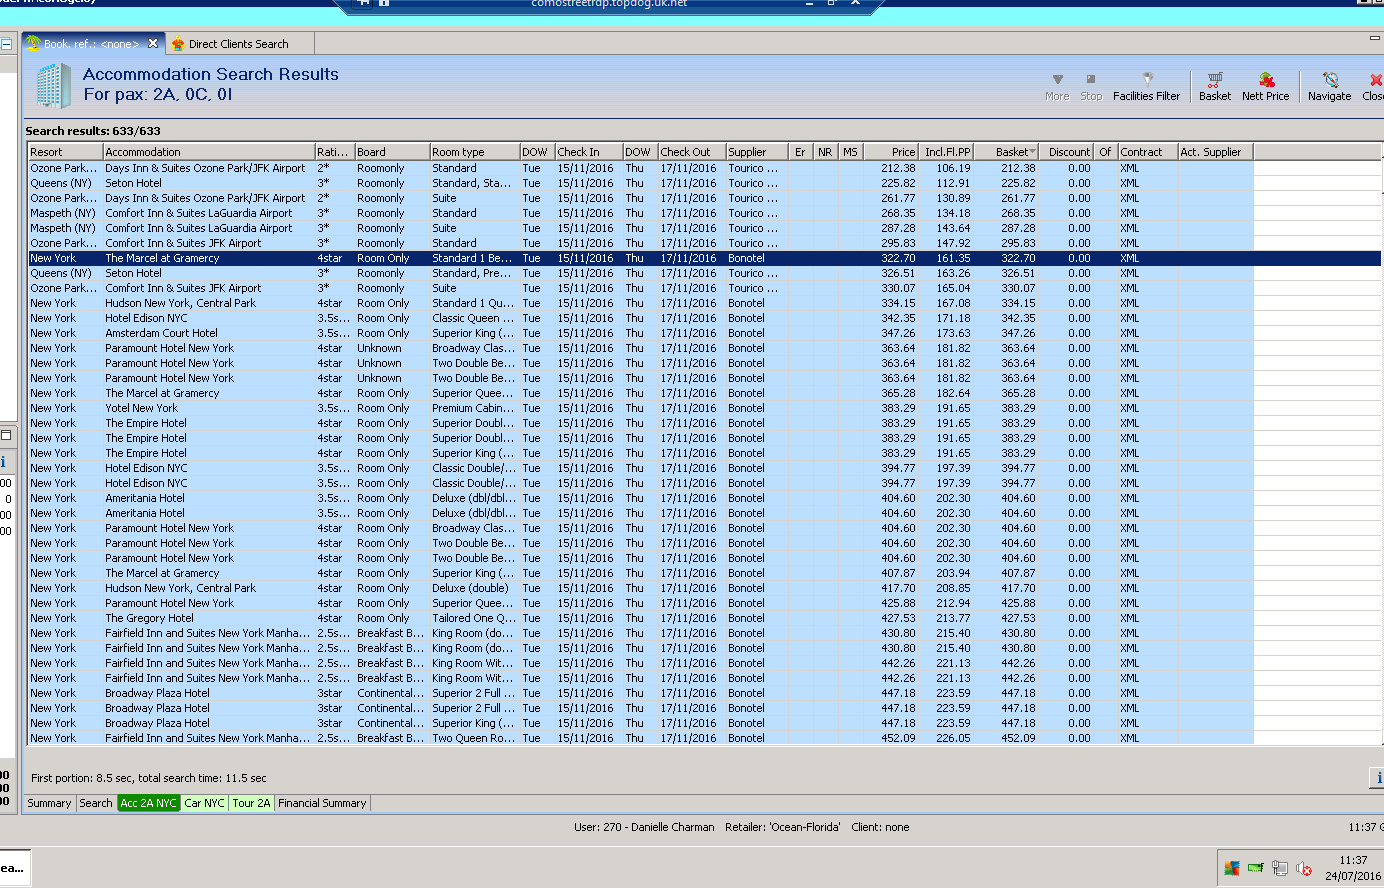
Task: Select the Acc 2A NYC tab
Action: coord(148,803)
